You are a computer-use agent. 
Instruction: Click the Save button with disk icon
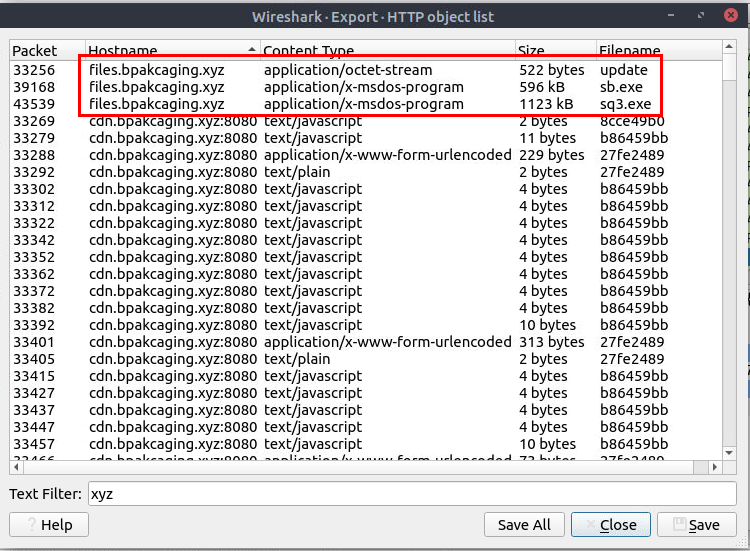click(x=695, y=525)
